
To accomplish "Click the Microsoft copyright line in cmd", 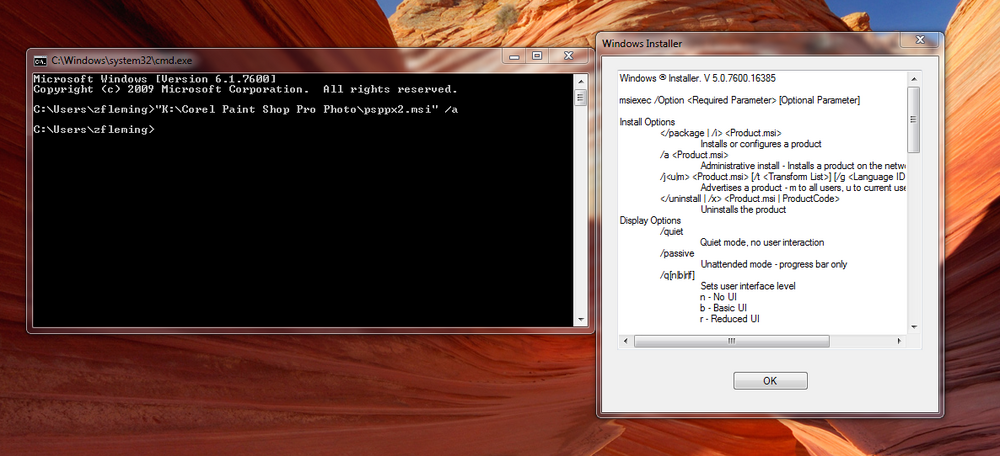I will point(245,89).
